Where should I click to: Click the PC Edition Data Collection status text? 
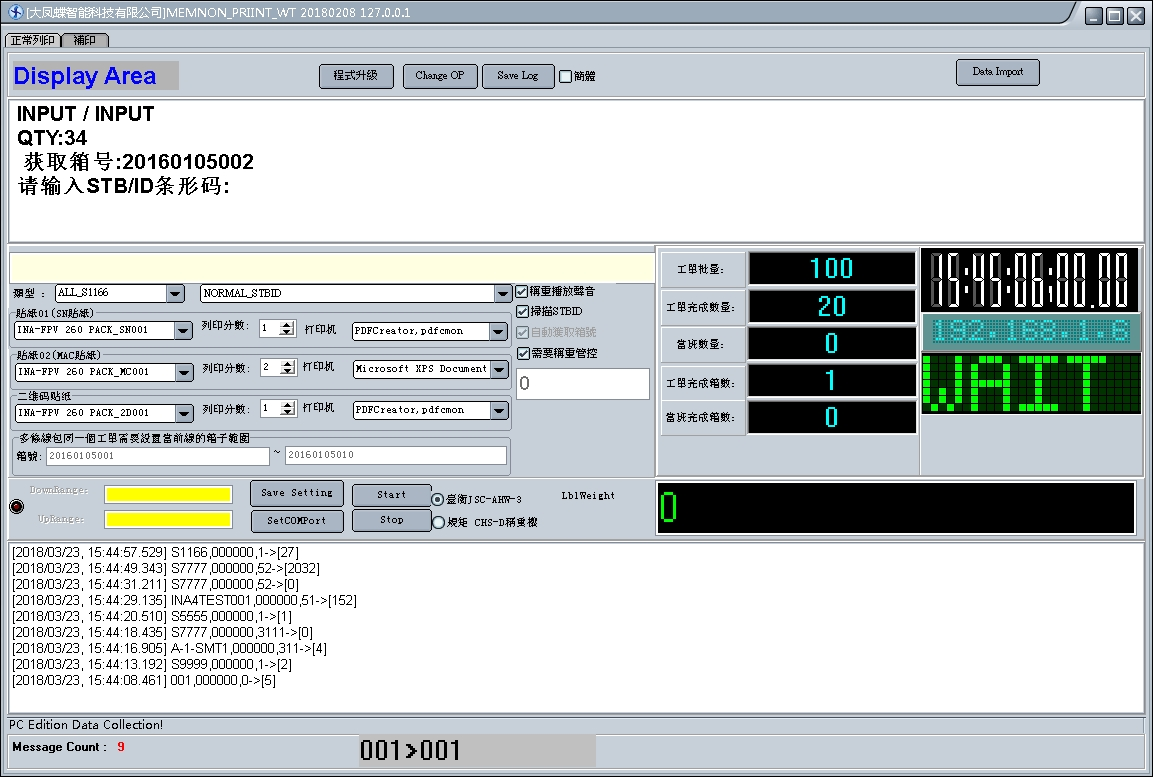point(86,725)
